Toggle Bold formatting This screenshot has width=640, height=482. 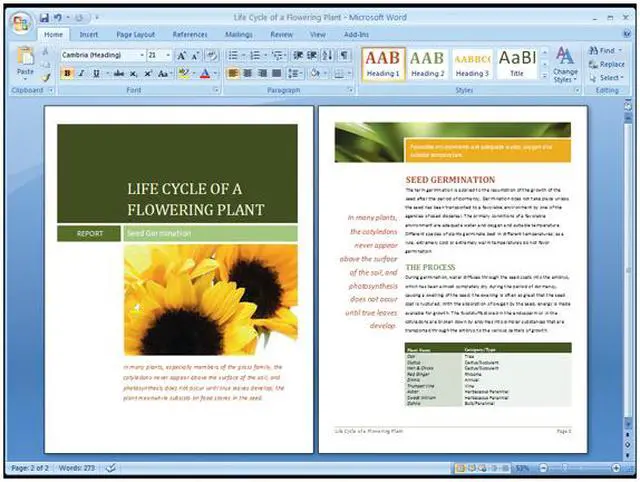[67, 74]
